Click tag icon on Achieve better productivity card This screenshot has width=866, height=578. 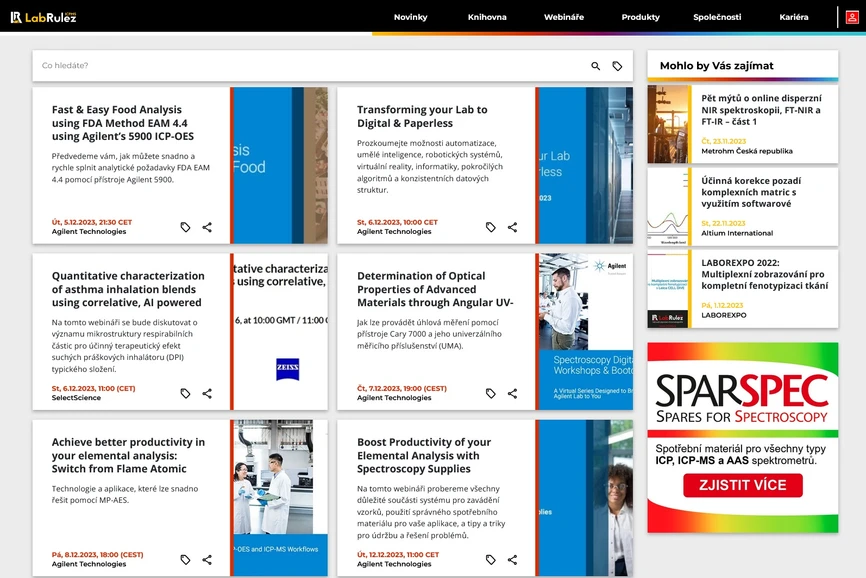pos(186,560)
